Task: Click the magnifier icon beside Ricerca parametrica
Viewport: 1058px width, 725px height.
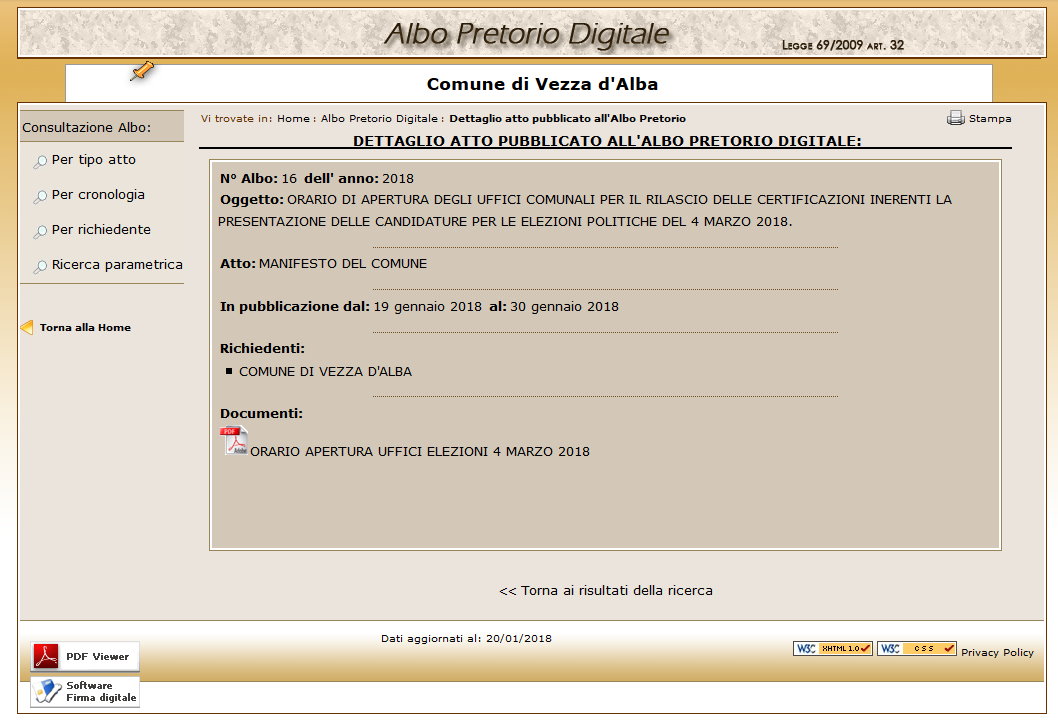Action: point(40,267)
